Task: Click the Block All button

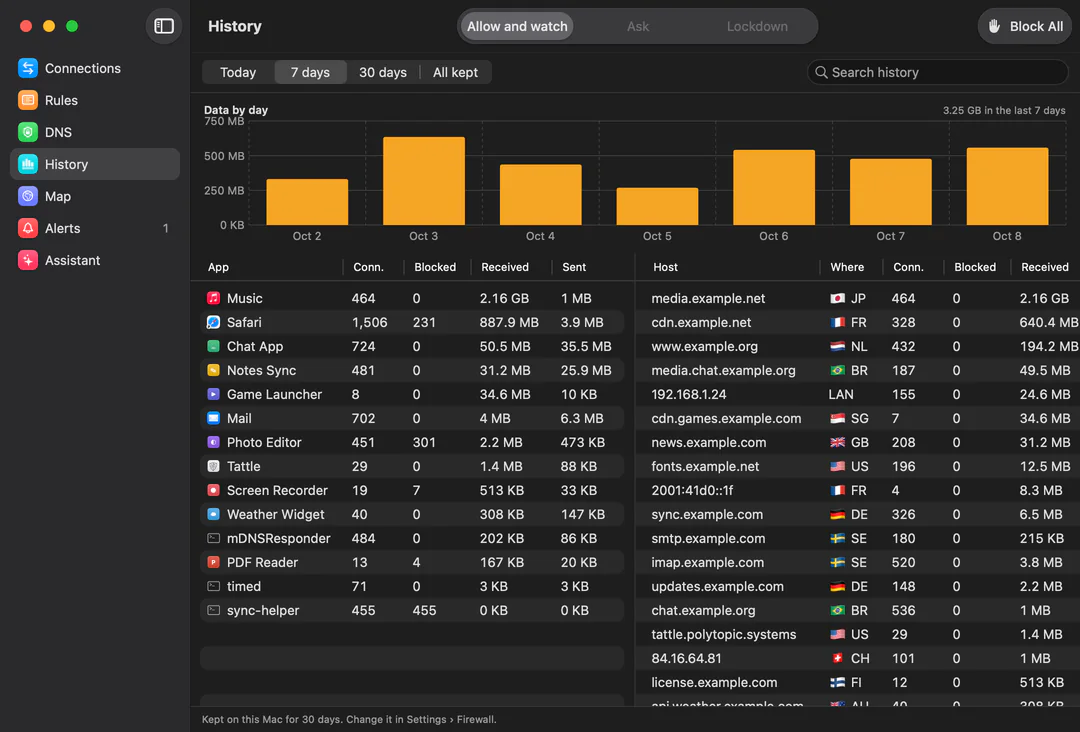Action: [1026, 26]
